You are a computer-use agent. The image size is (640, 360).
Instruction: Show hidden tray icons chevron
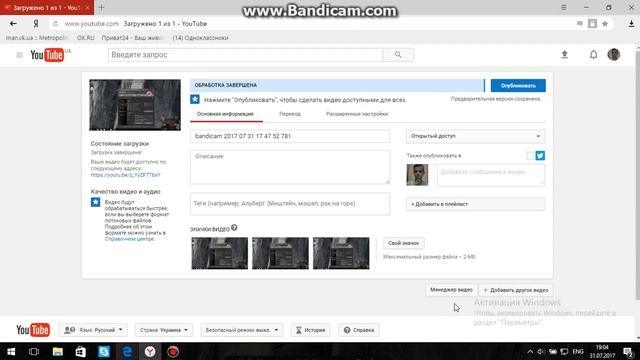pyautogui.click(x=530, y=351)
